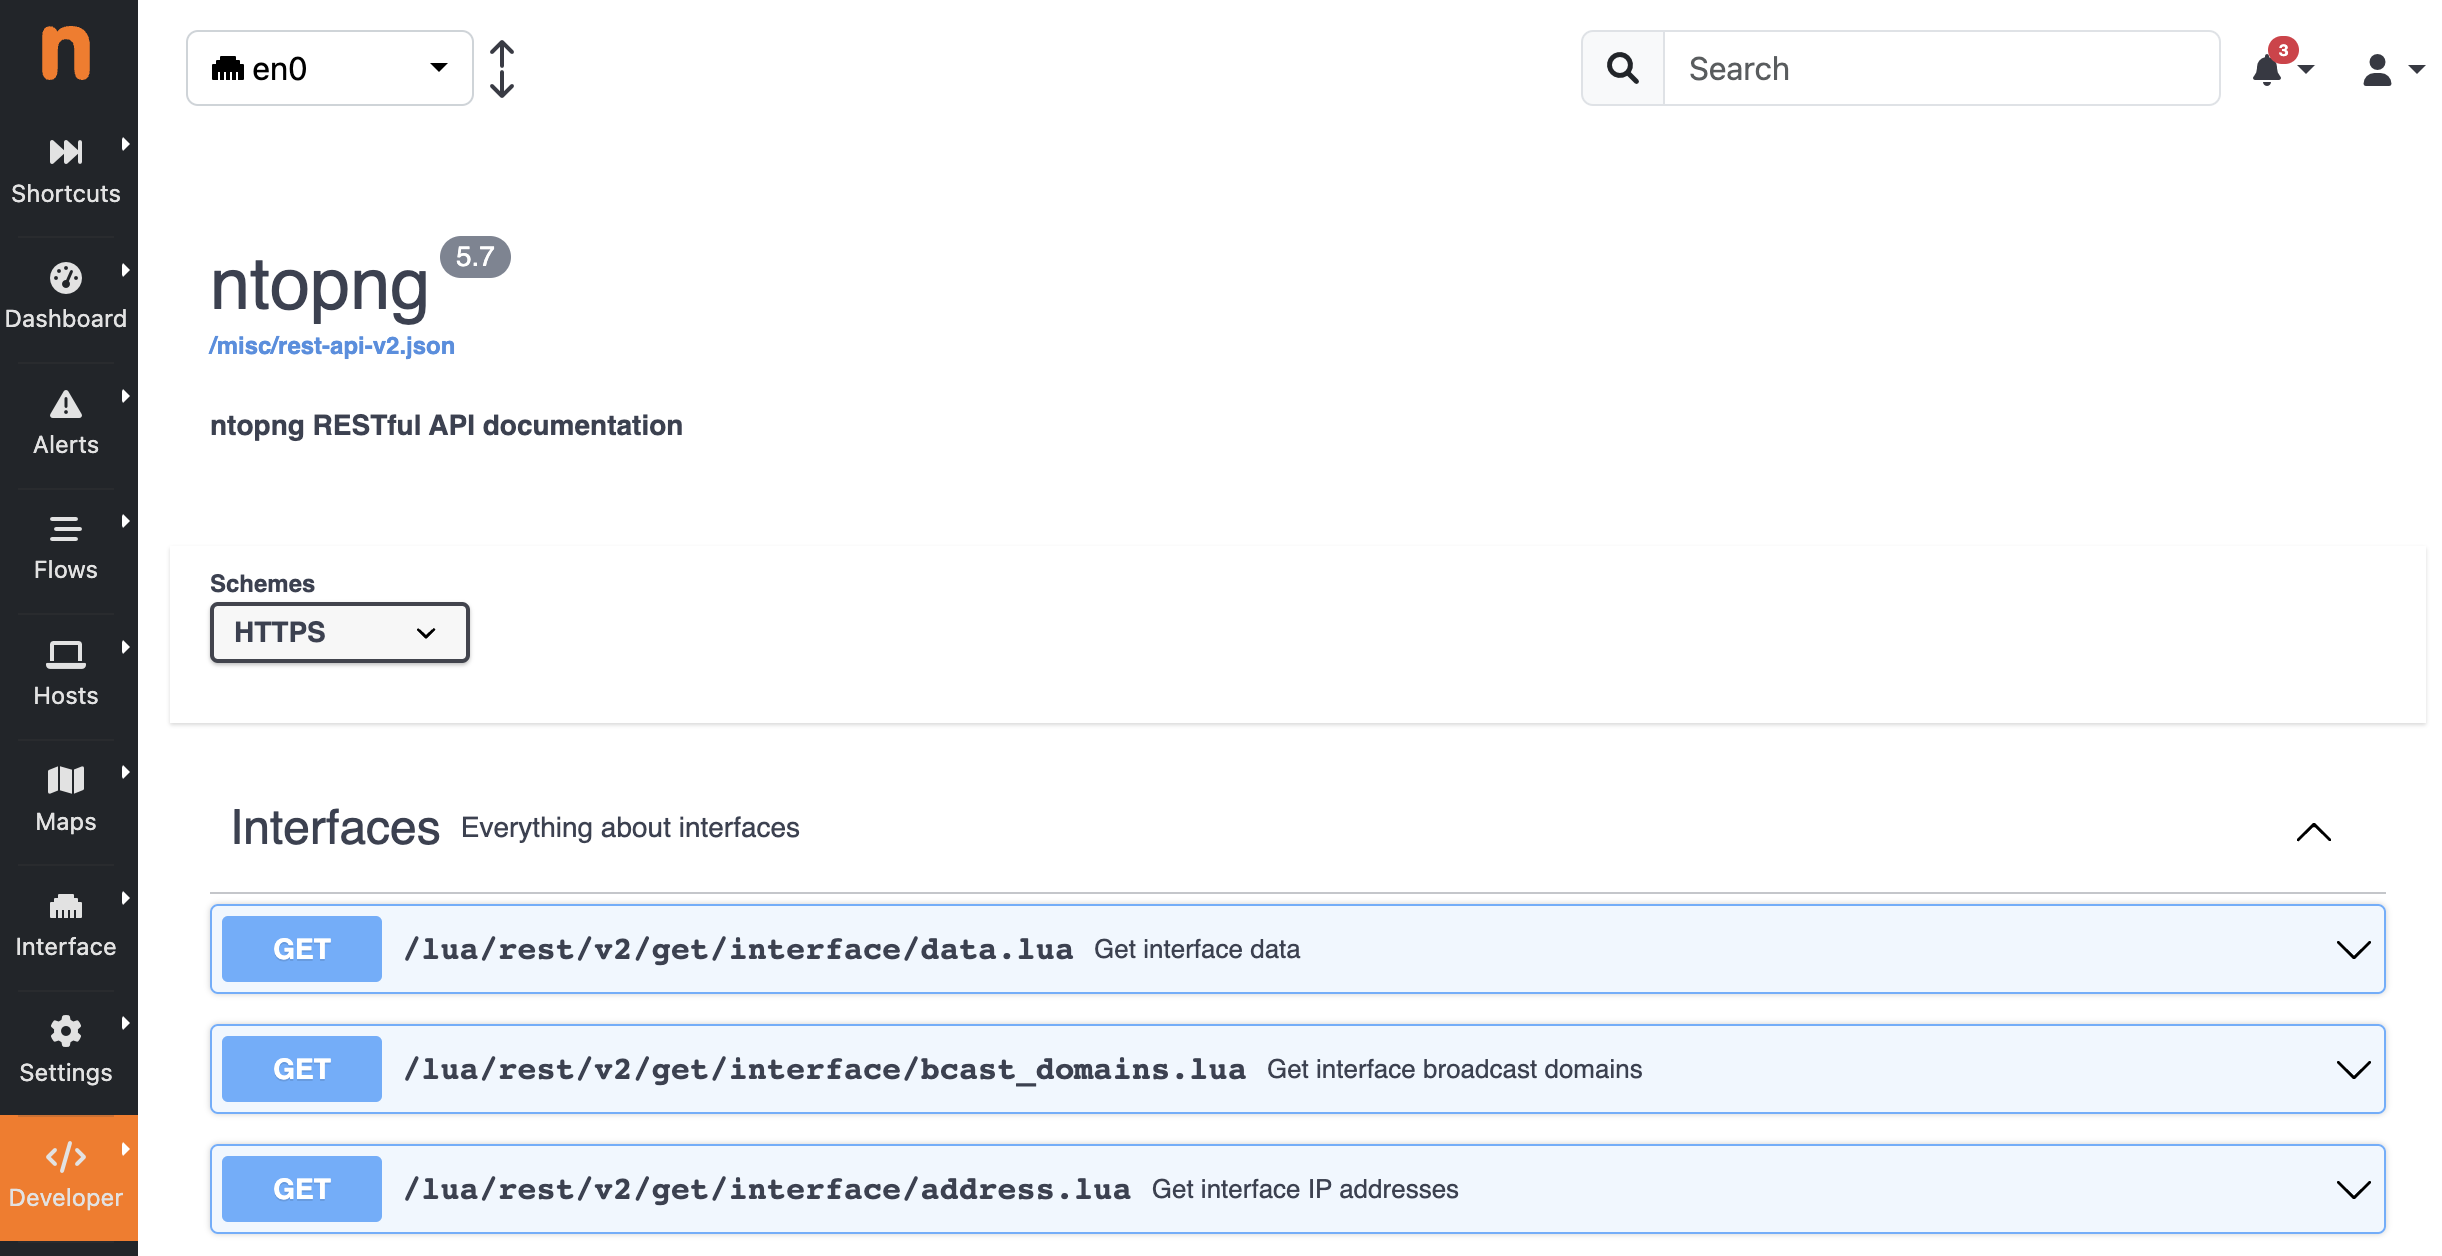
Task: Click the ntopng logo icon
Action: click(66, 53)
